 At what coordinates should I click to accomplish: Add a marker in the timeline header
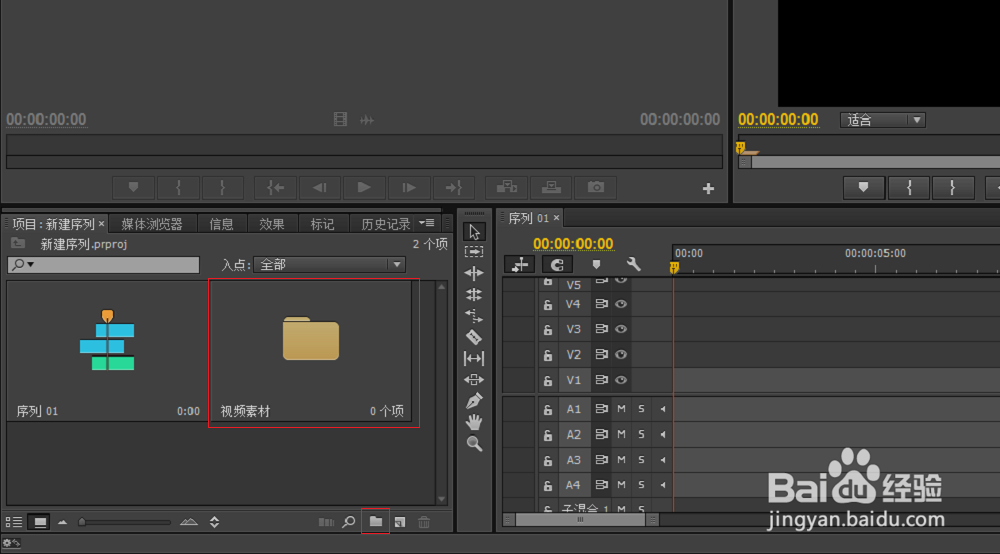pos(596,264)
